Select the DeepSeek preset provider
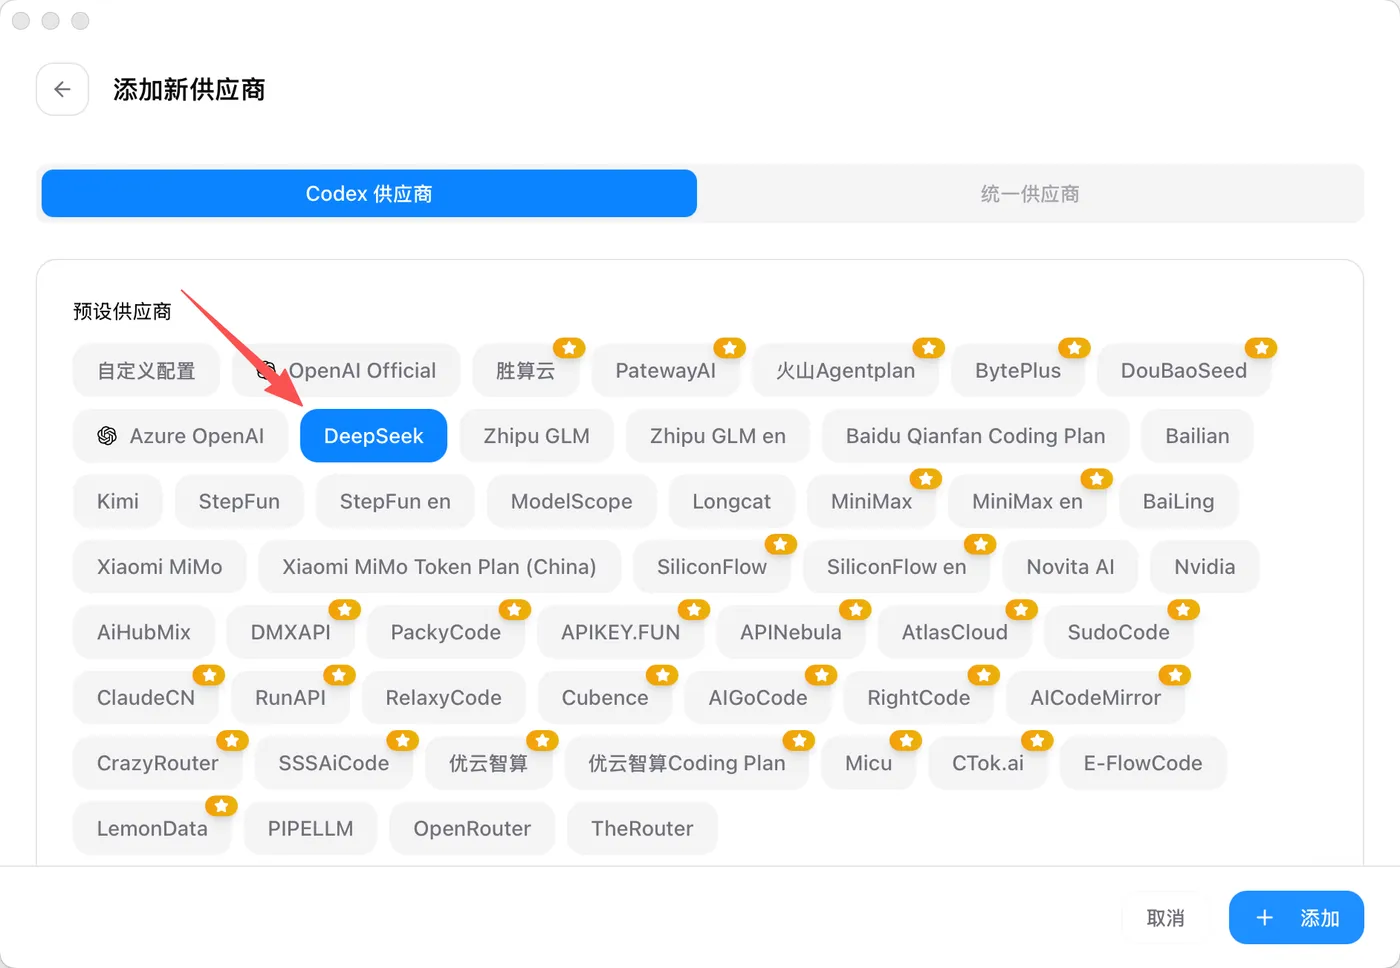The width and height of the screenshot is (1400, 968). 374,436
